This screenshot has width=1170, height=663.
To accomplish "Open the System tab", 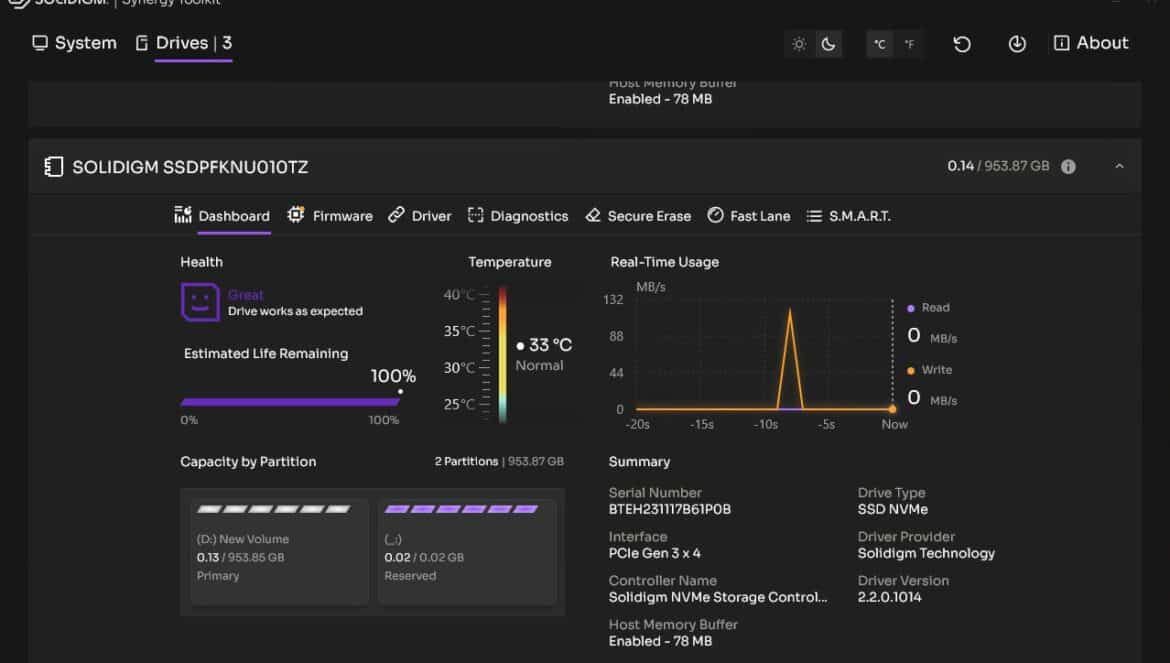I will click(74, 43).
